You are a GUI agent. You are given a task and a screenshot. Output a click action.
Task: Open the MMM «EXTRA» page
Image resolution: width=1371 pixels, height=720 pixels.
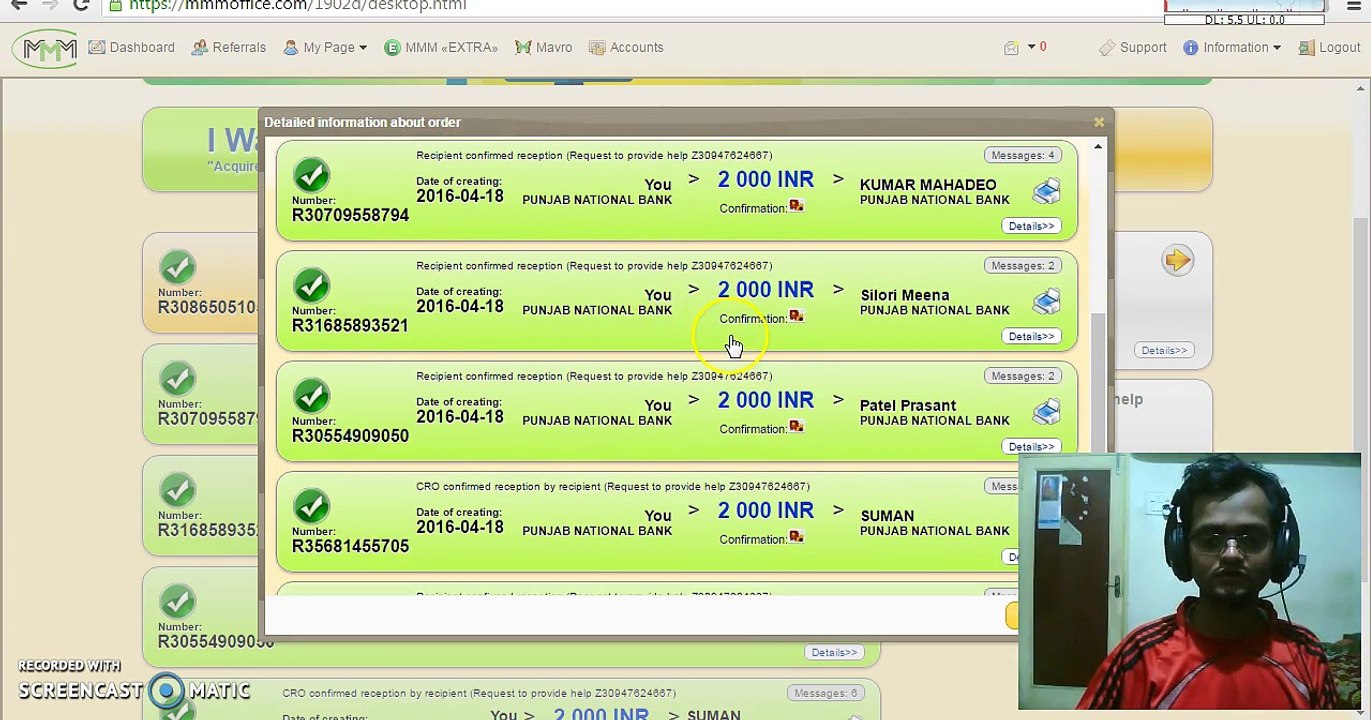point(441,48)
